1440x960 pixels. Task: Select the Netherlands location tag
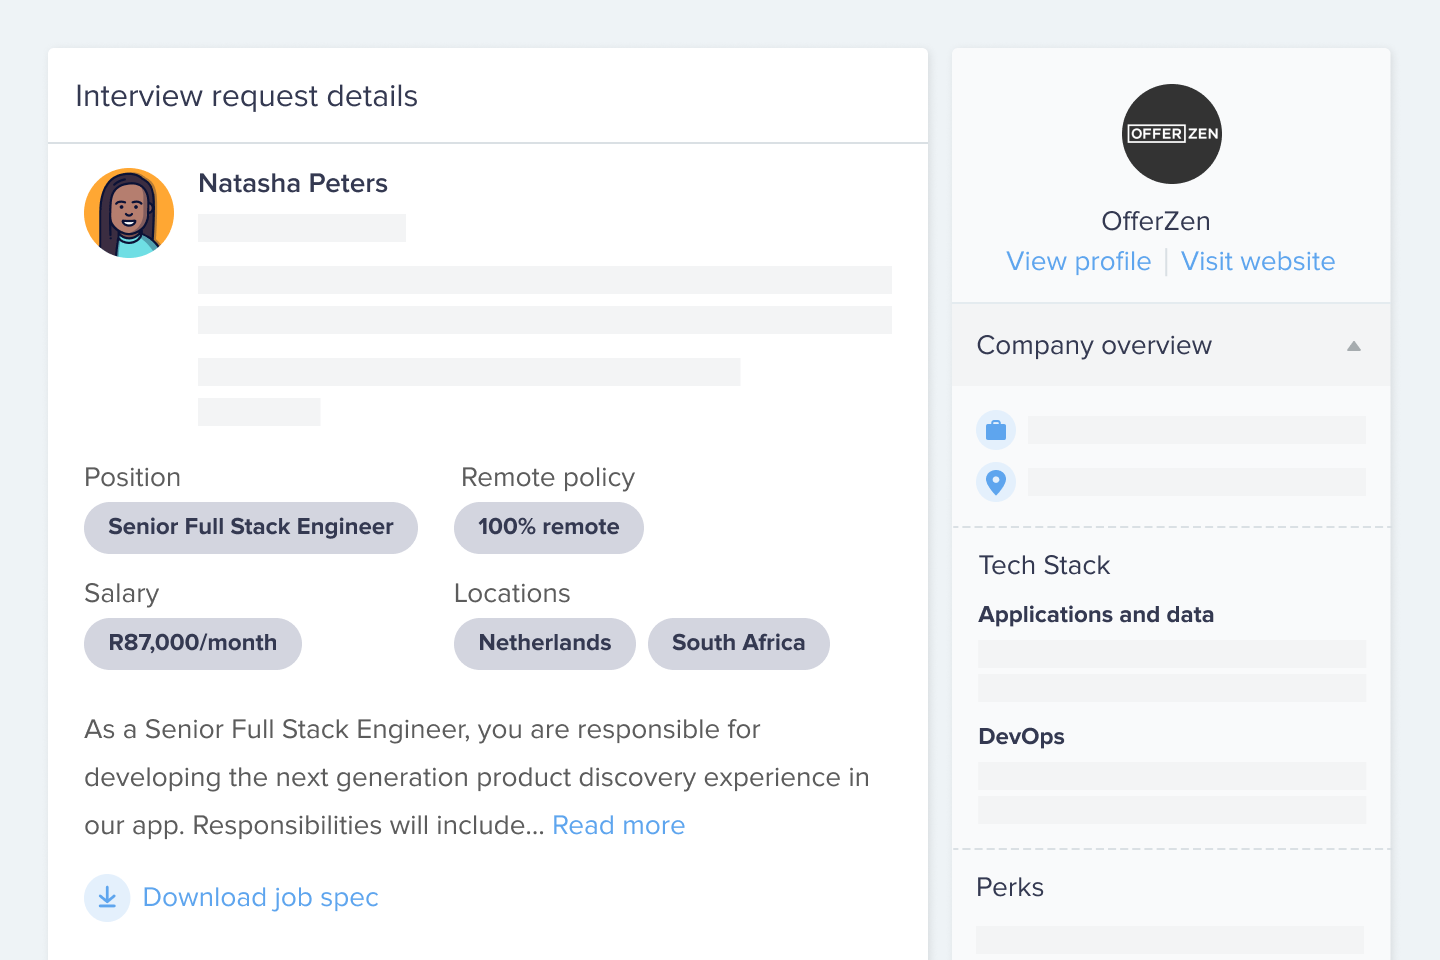[544, 644]
